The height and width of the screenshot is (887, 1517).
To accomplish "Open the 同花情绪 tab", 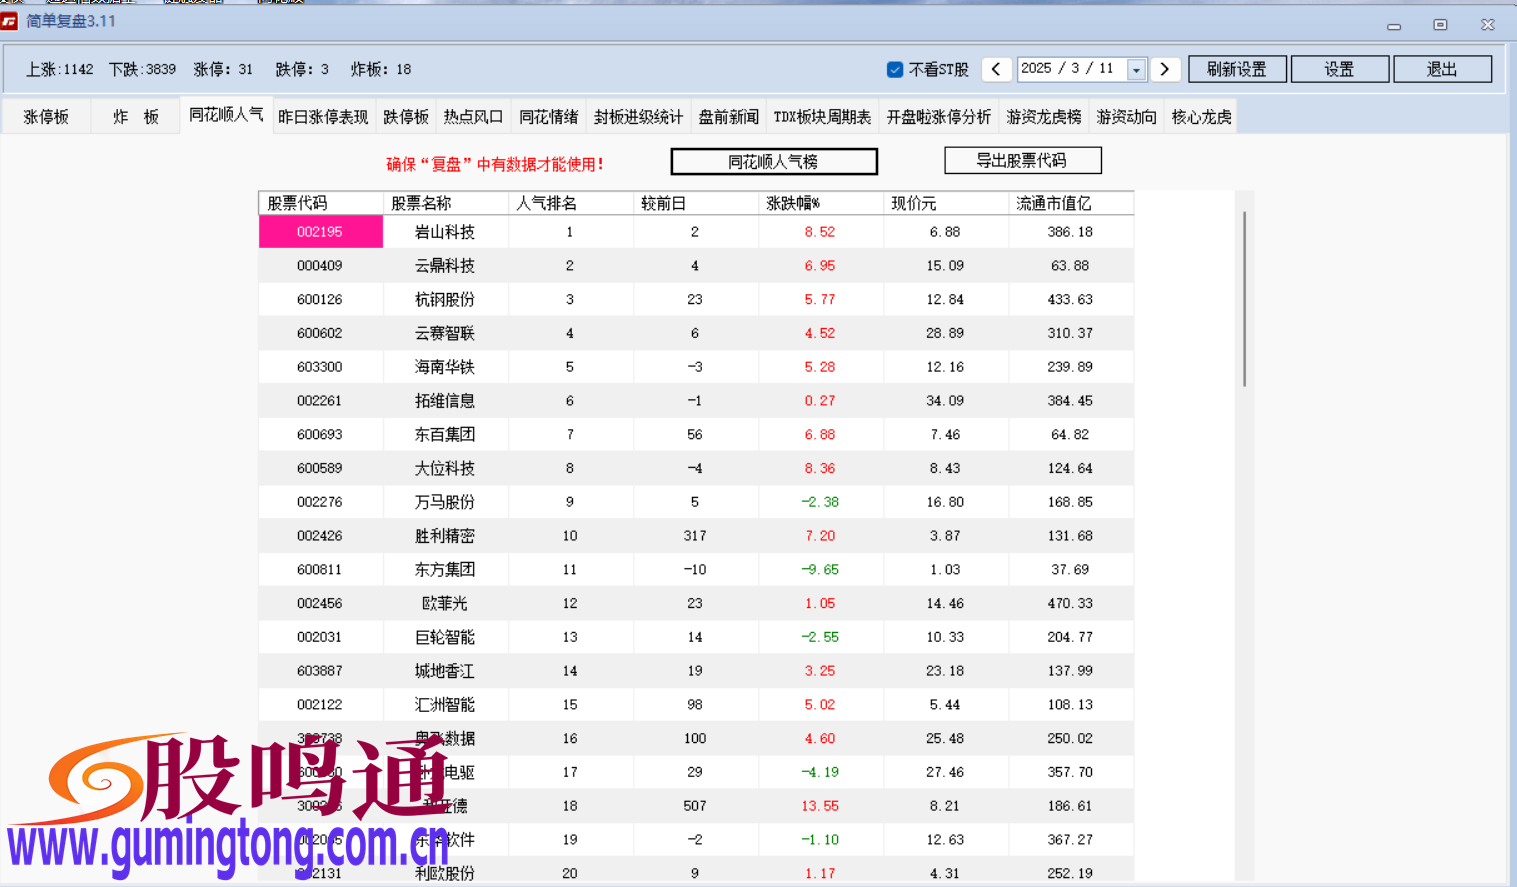I will click(x=549, y=115).
